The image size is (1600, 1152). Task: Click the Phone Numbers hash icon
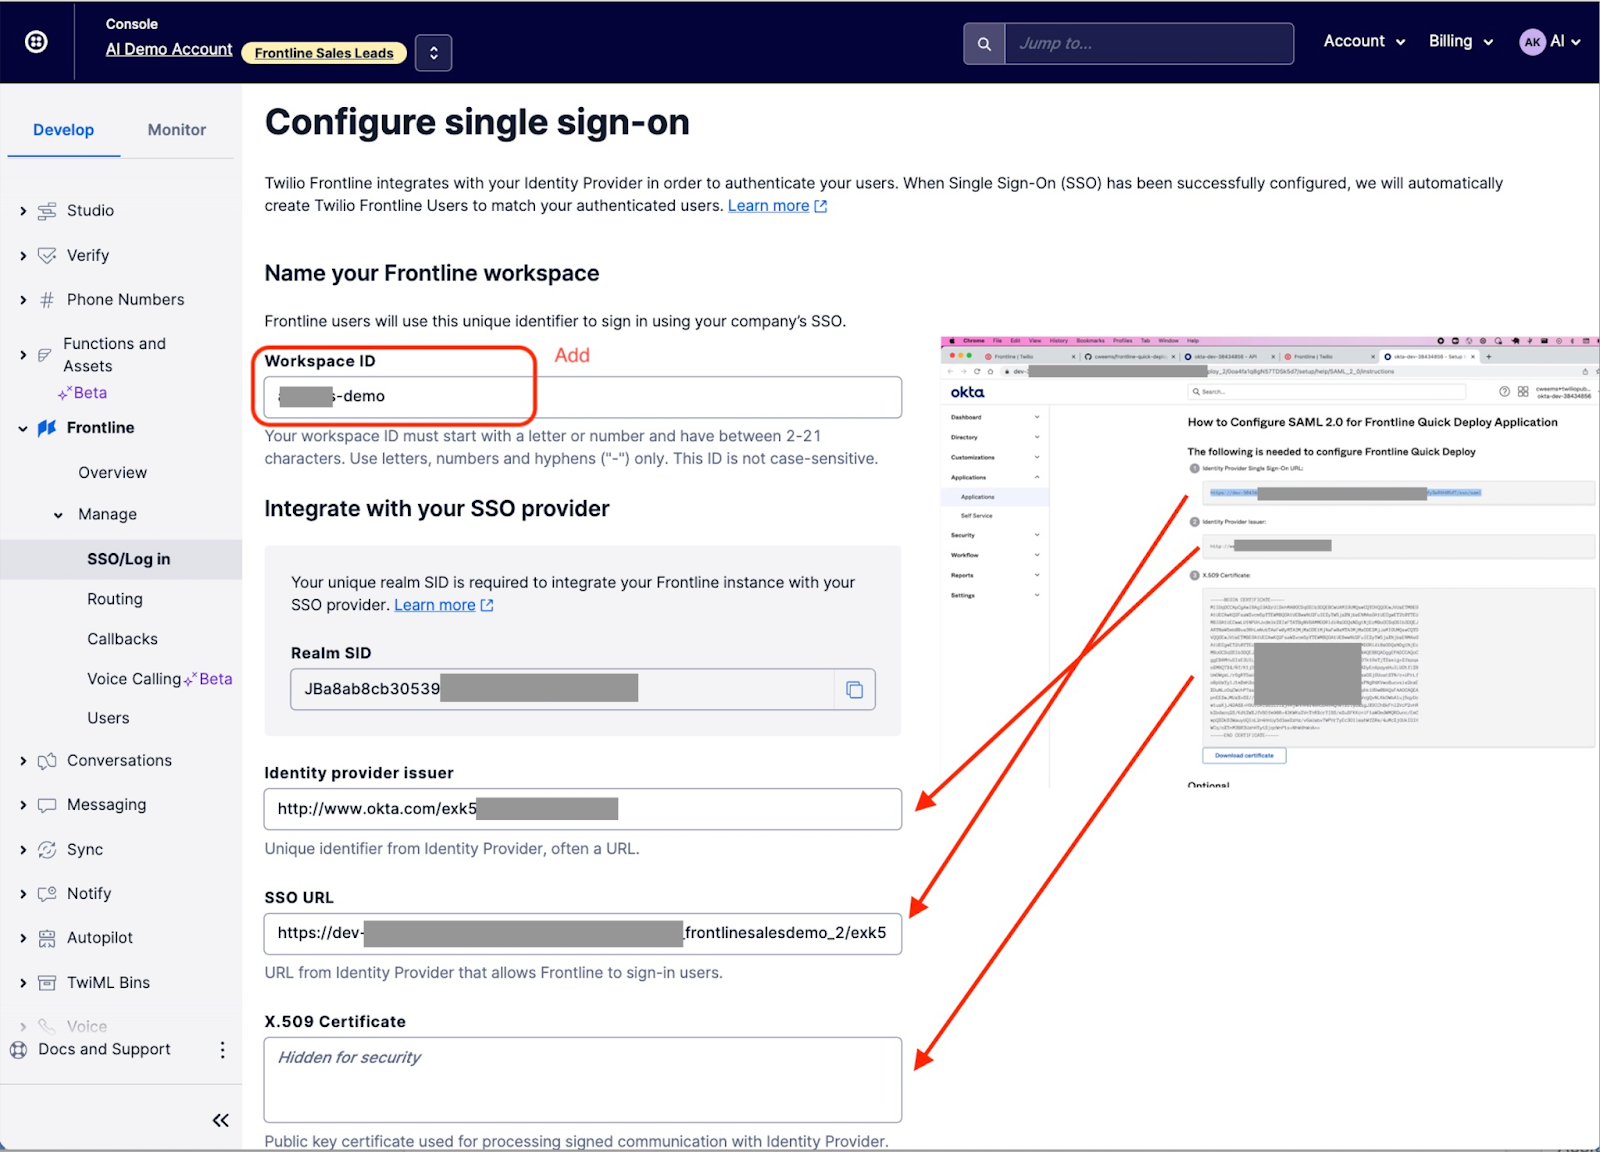[x=47, y=300]
